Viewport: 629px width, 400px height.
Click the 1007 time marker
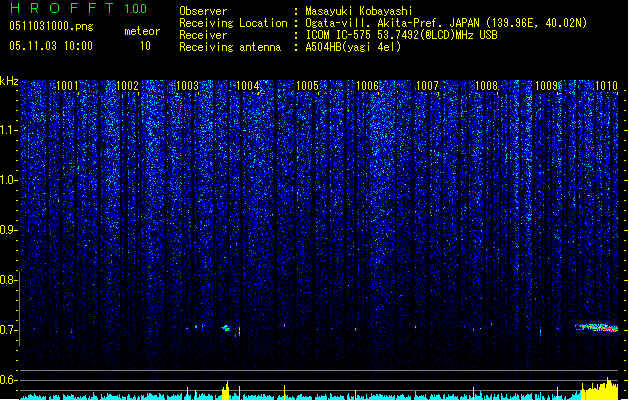click(427, 86)
